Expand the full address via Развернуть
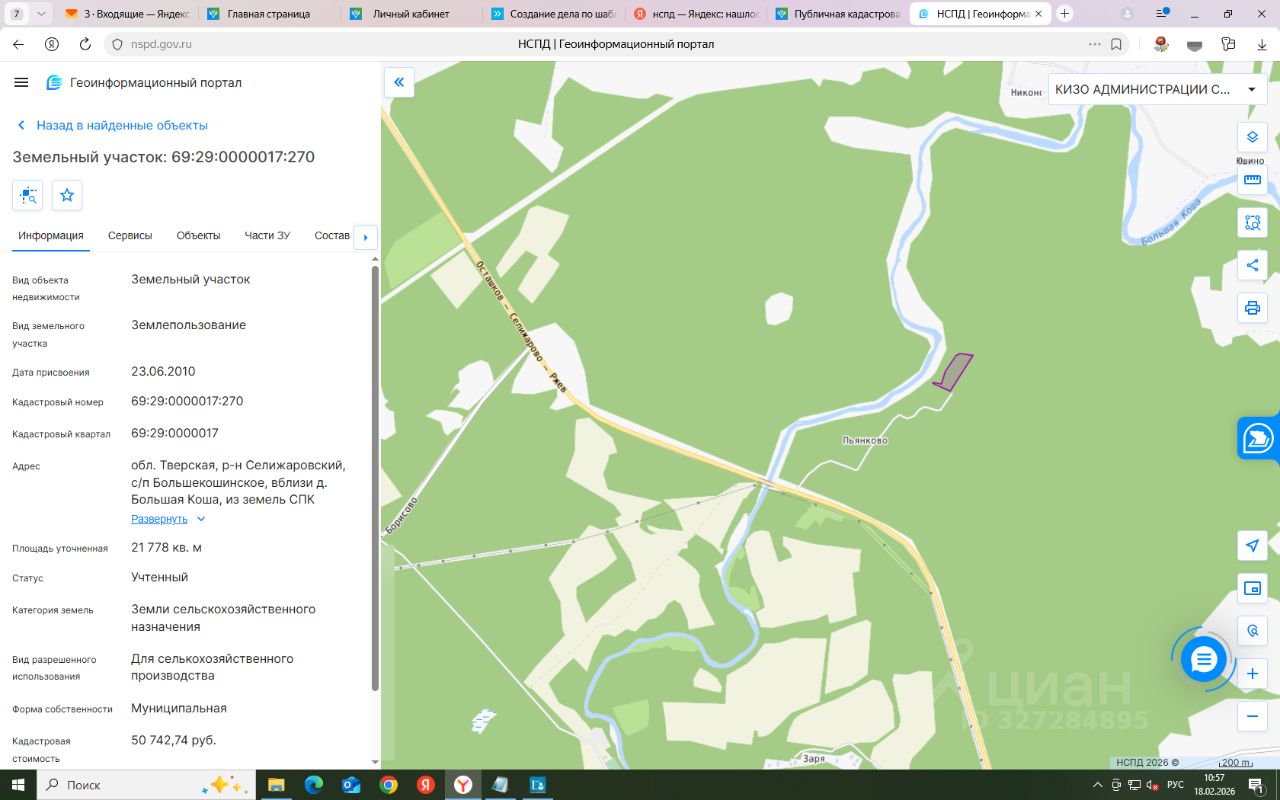This screenshot has width=1280, height=800. click(168, 519)
